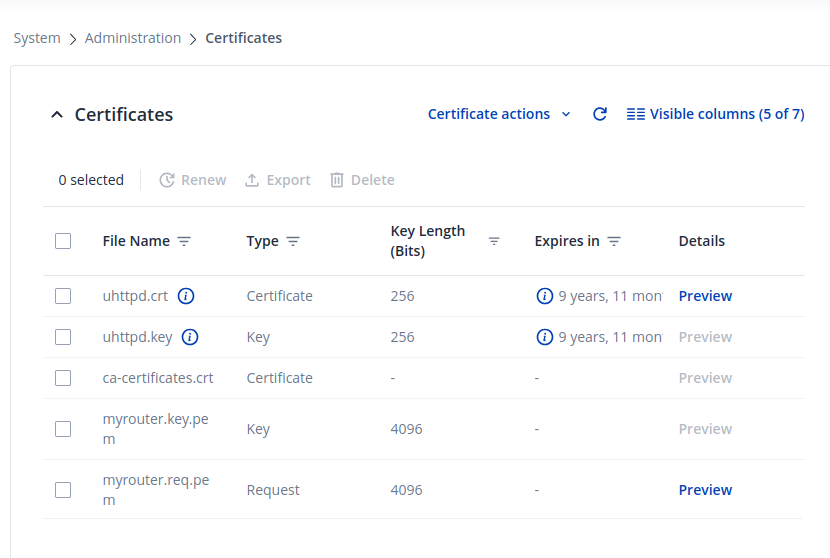
Task: Click expiry info icon in uhttpd.crt row
Action: [x=545, y=296]
